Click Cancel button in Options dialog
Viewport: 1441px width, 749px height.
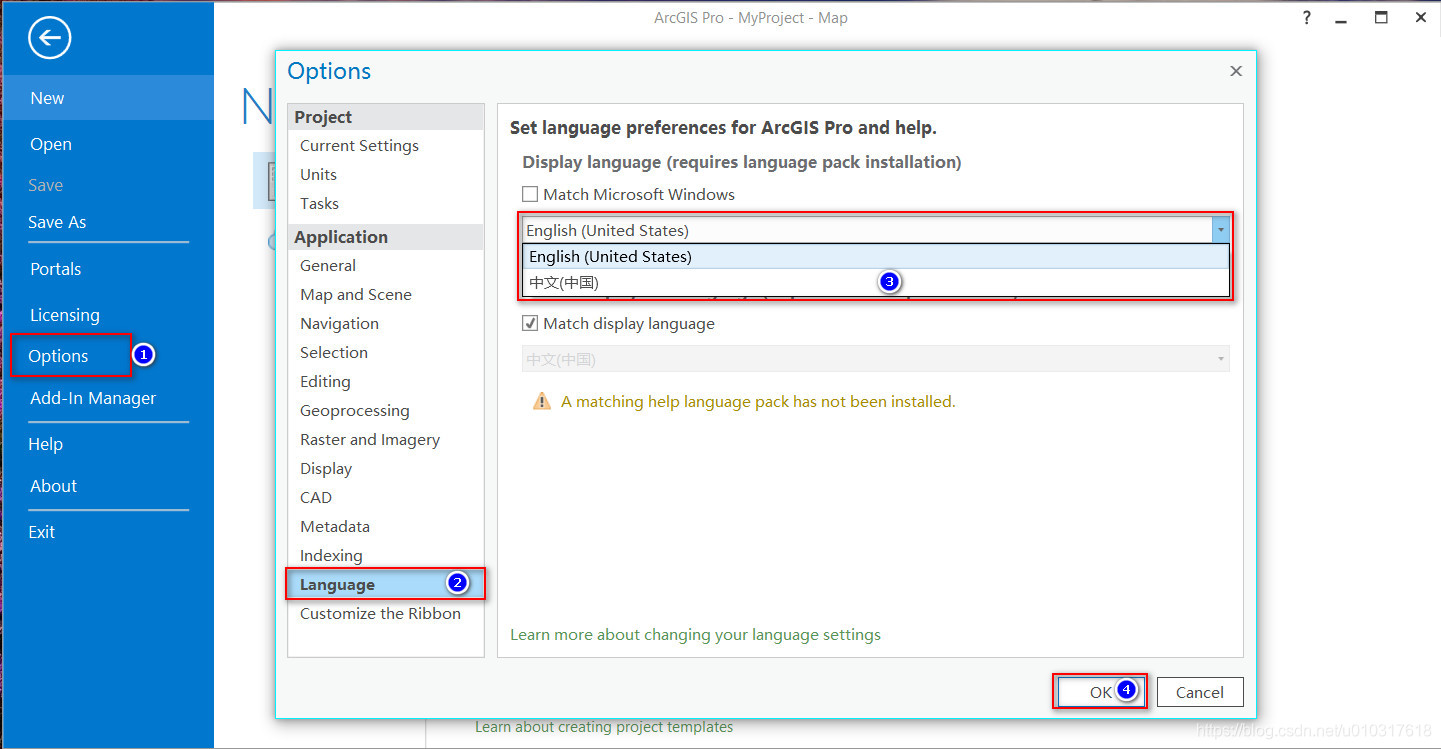pos(1199,692)
